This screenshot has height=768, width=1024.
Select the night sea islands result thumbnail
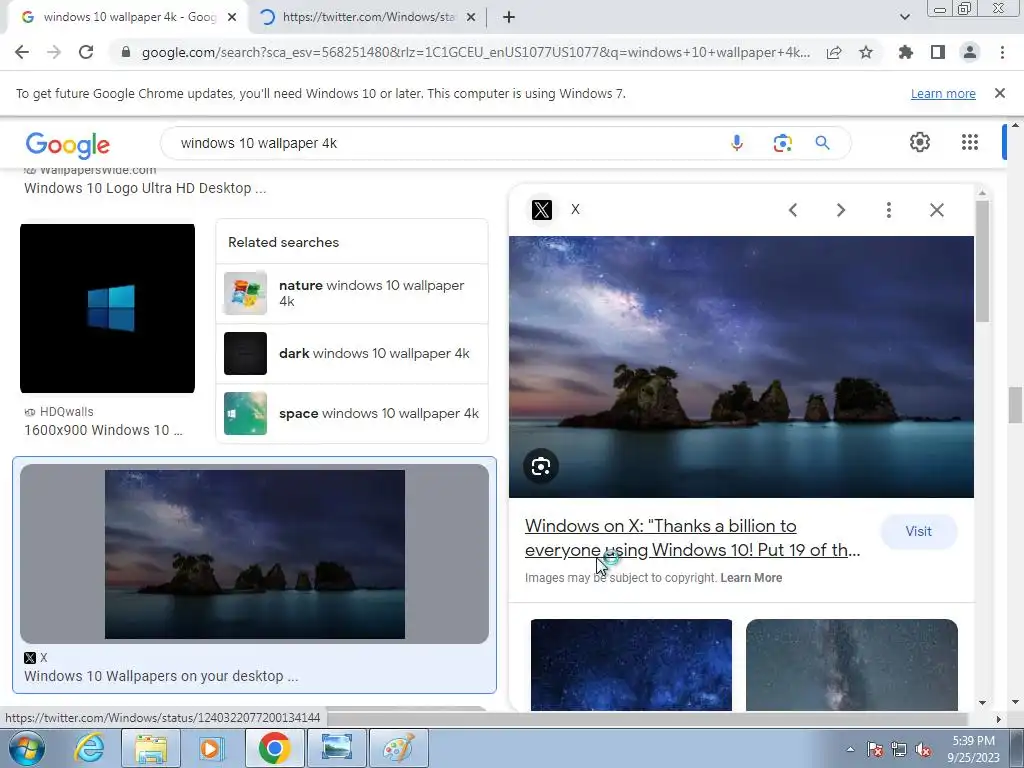(255, 554)
